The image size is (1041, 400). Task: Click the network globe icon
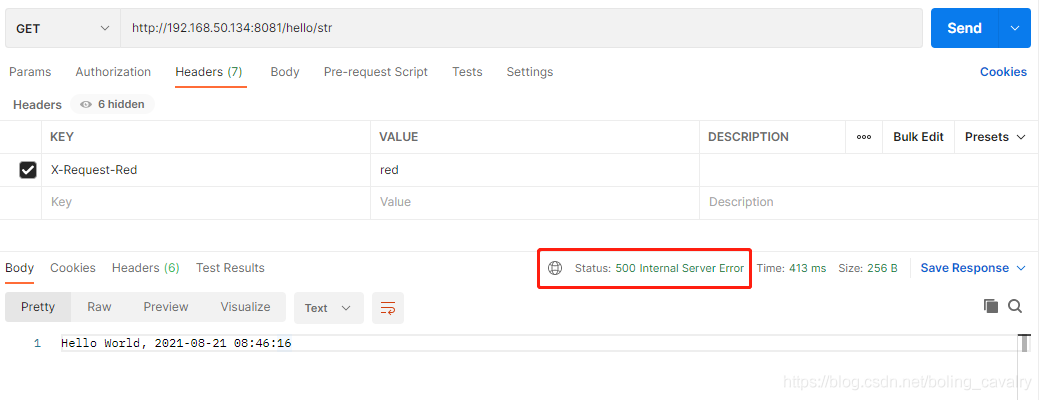(x=555, y=268)
